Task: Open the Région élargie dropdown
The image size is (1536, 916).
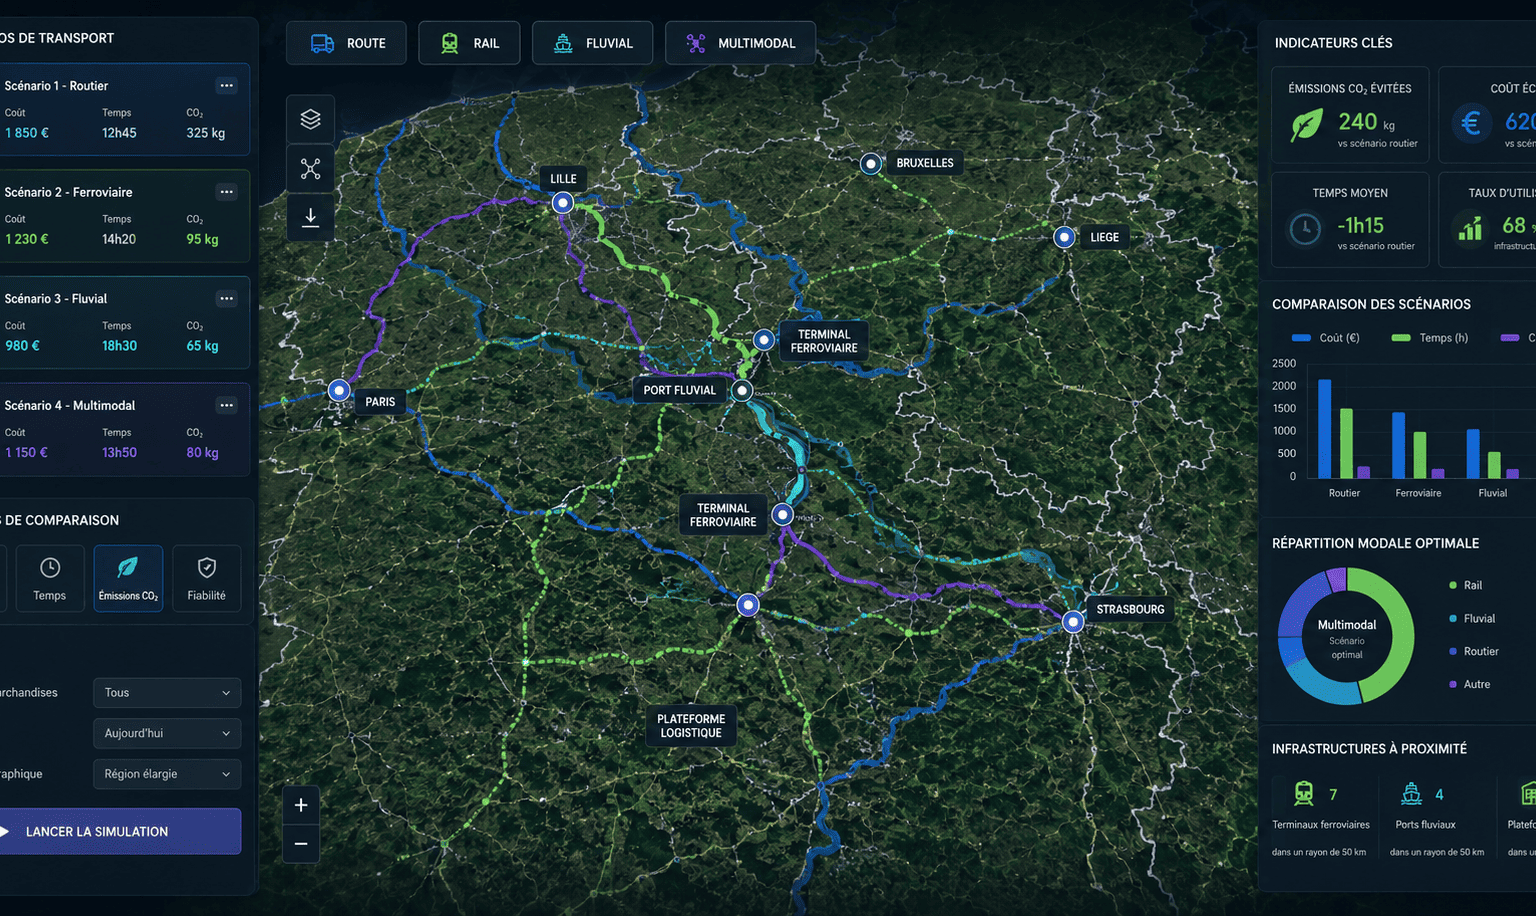Action: (x=167, y=774)
